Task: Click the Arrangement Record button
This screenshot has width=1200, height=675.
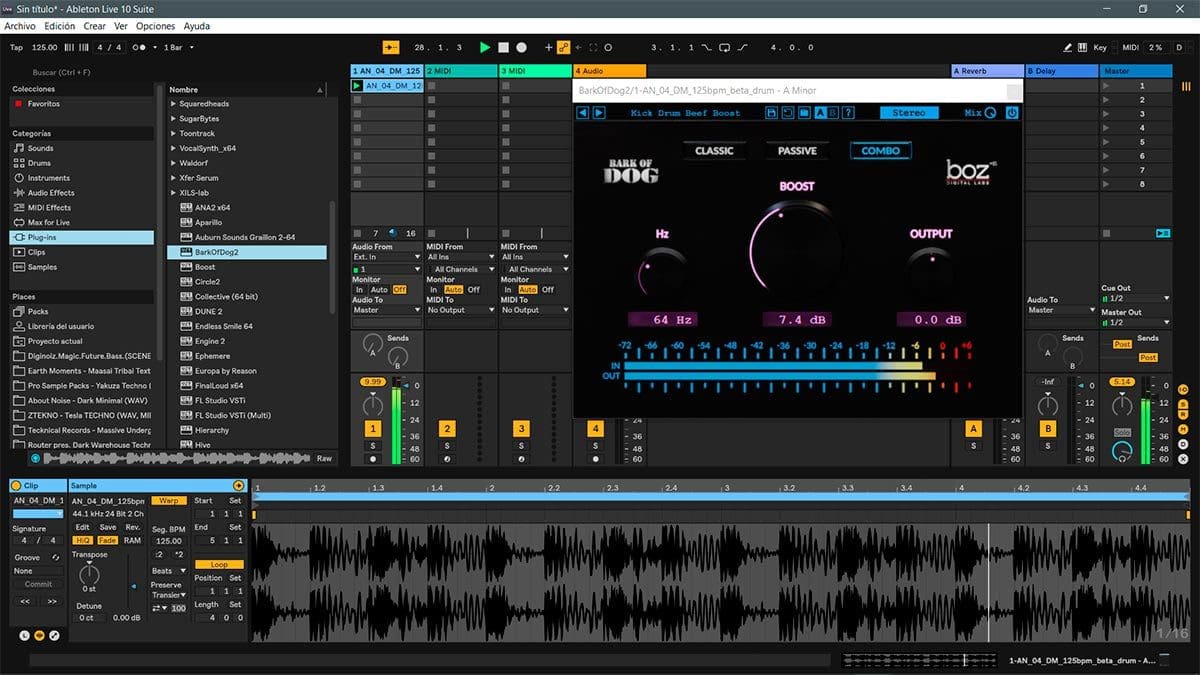Action: (521, 47)
